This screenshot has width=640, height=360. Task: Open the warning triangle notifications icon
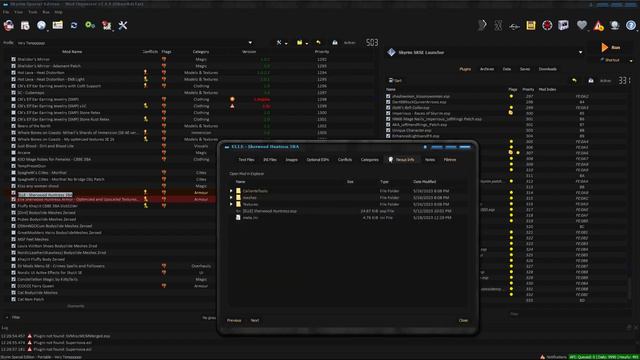[598, 26]
